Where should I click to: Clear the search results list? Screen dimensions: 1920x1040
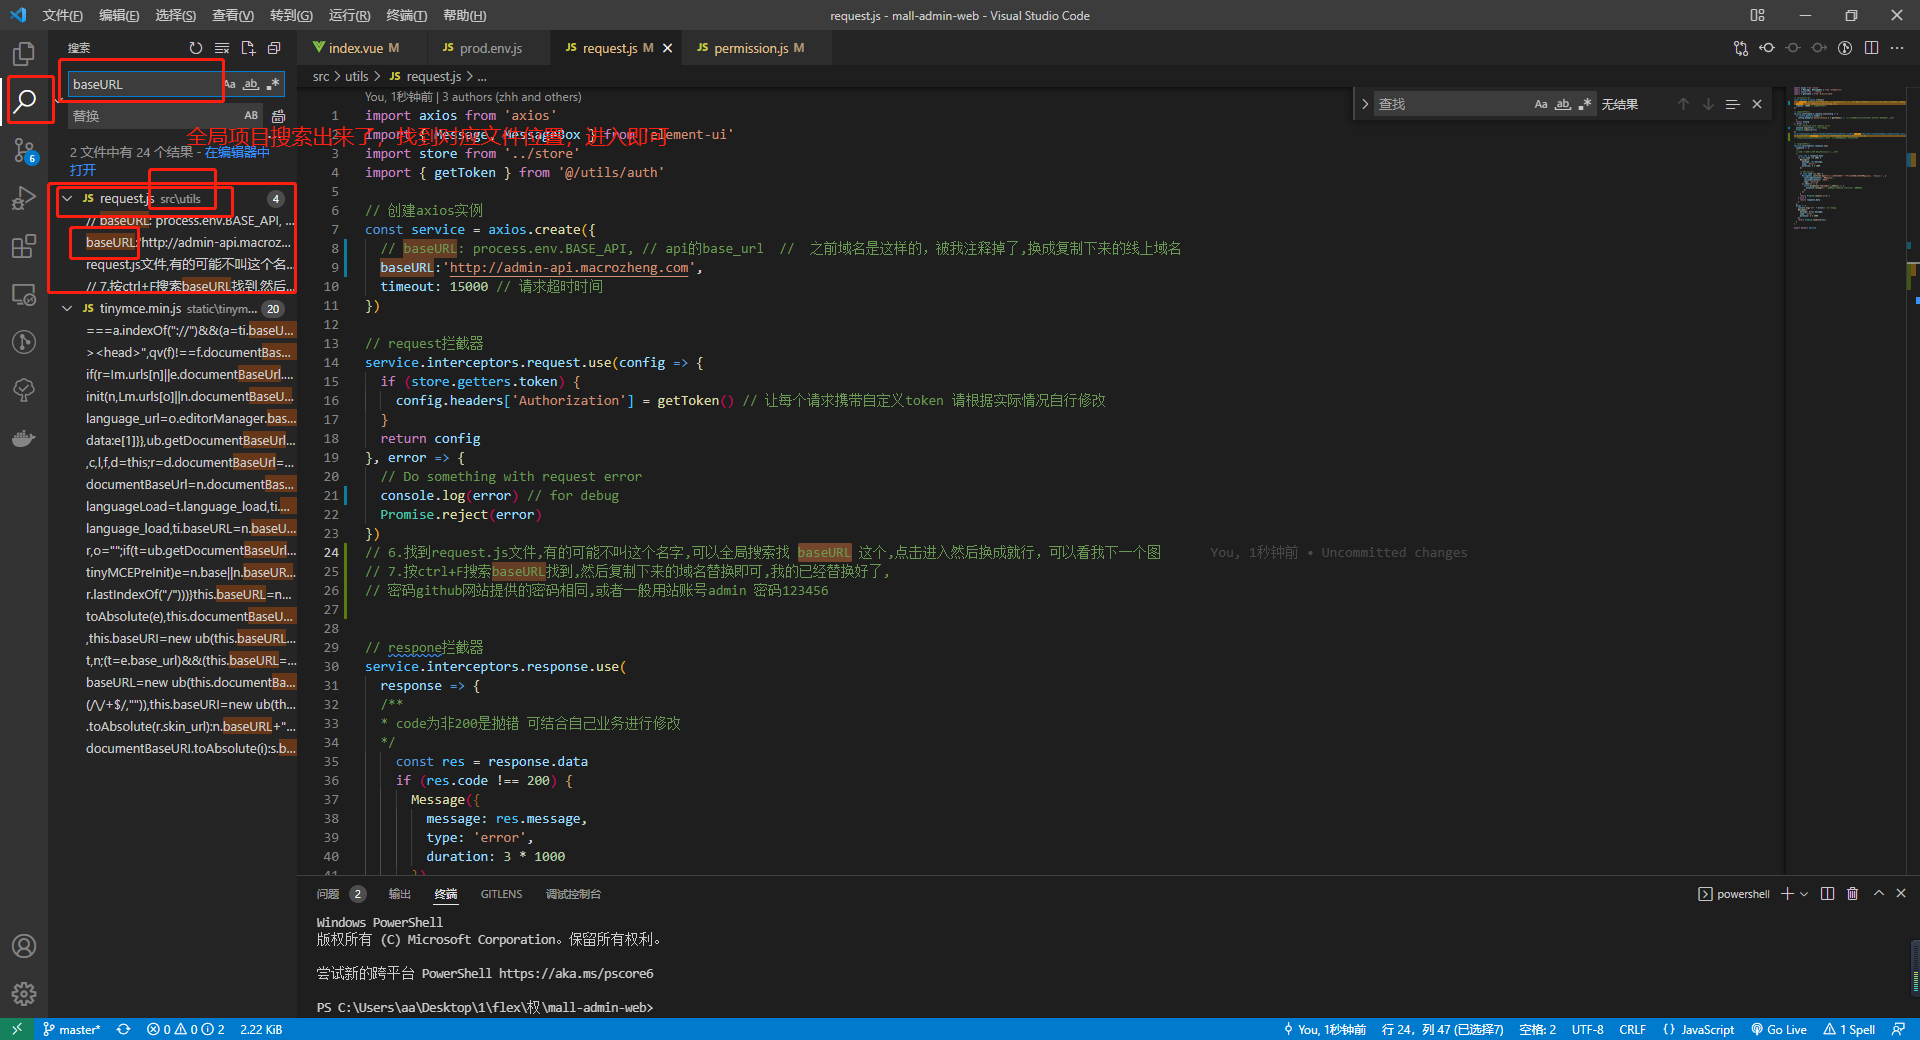point(222,48)
